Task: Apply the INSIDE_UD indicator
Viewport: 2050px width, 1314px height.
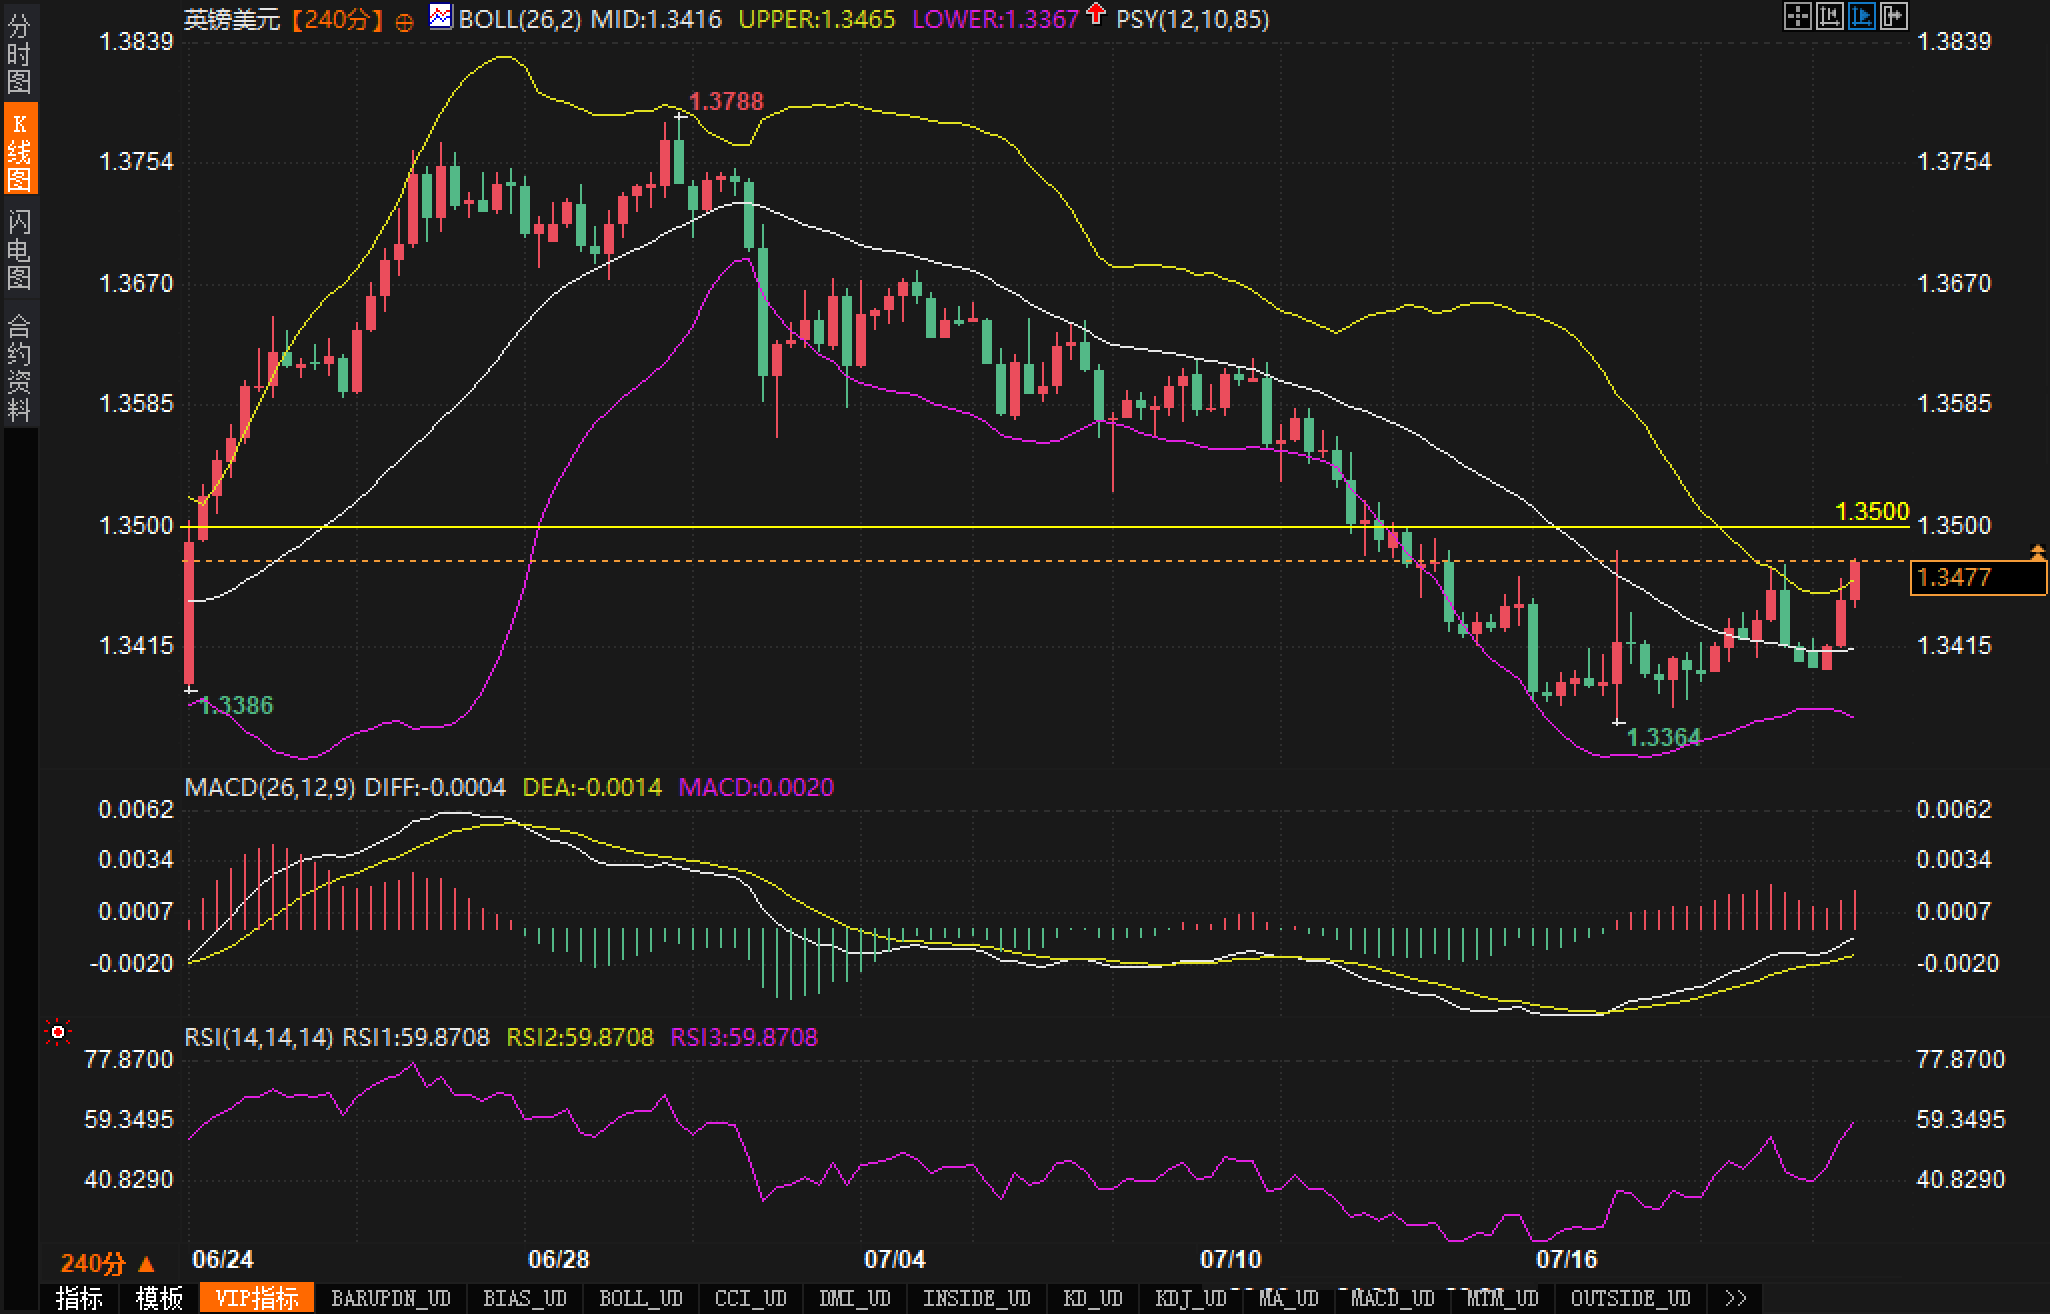Action: [x=977, y=1298]
